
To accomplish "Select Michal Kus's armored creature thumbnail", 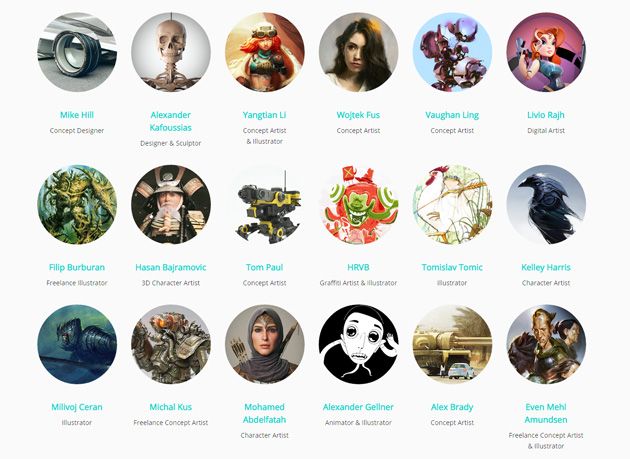I will tap(171, 344).
